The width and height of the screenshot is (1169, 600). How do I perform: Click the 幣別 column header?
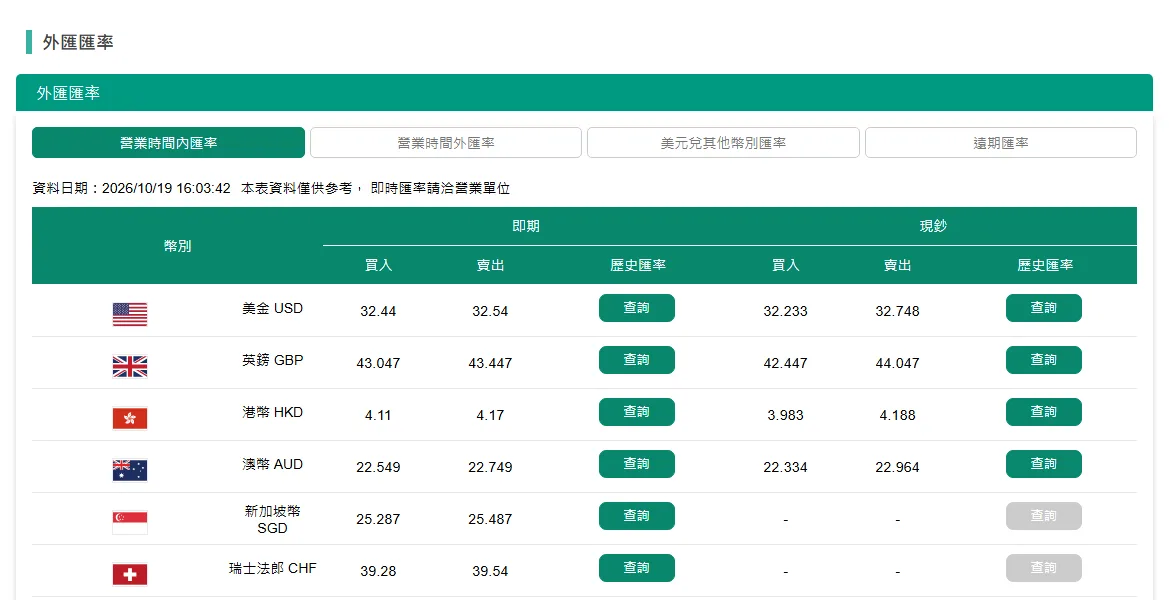[177, 246]
